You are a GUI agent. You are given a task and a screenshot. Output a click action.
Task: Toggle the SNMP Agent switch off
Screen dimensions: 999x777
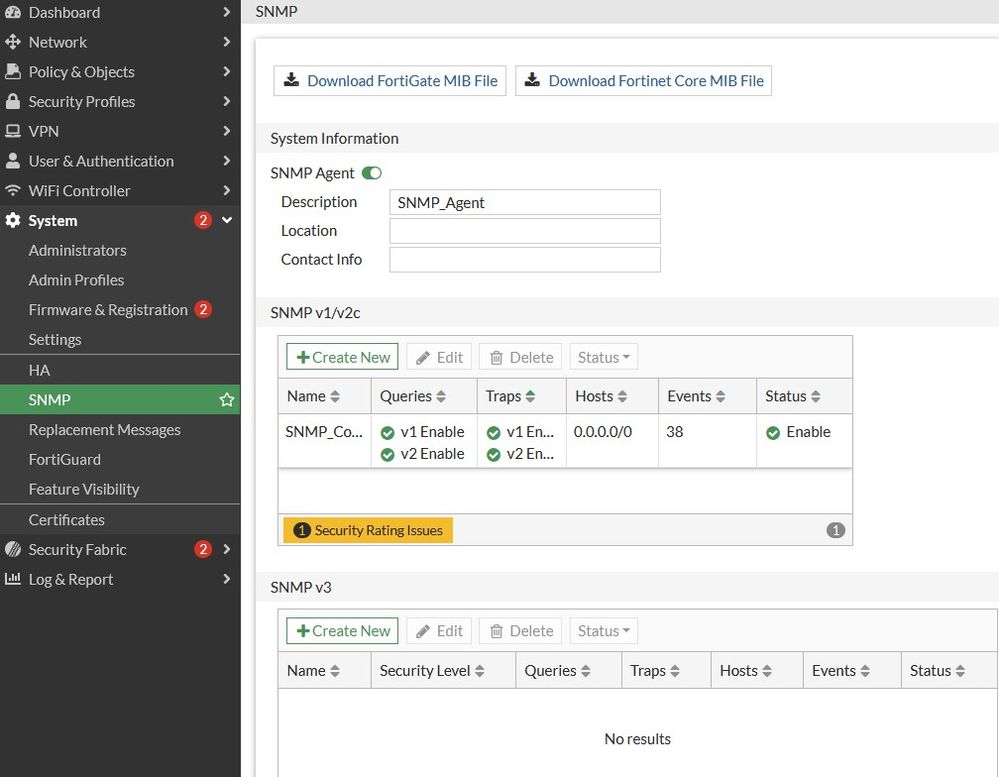(372, 173)
